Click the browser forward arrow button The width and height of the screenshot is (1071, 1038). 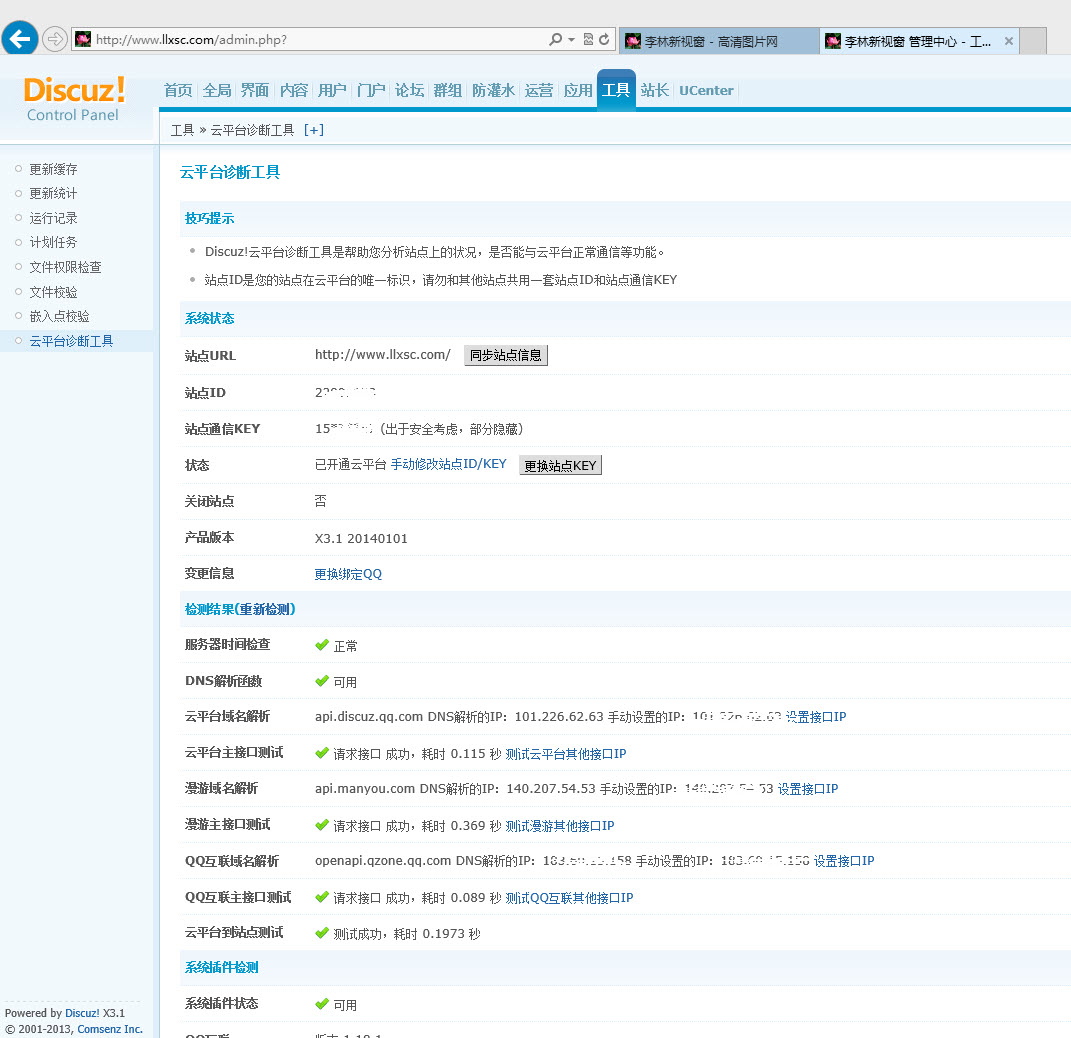pos(54,39)
